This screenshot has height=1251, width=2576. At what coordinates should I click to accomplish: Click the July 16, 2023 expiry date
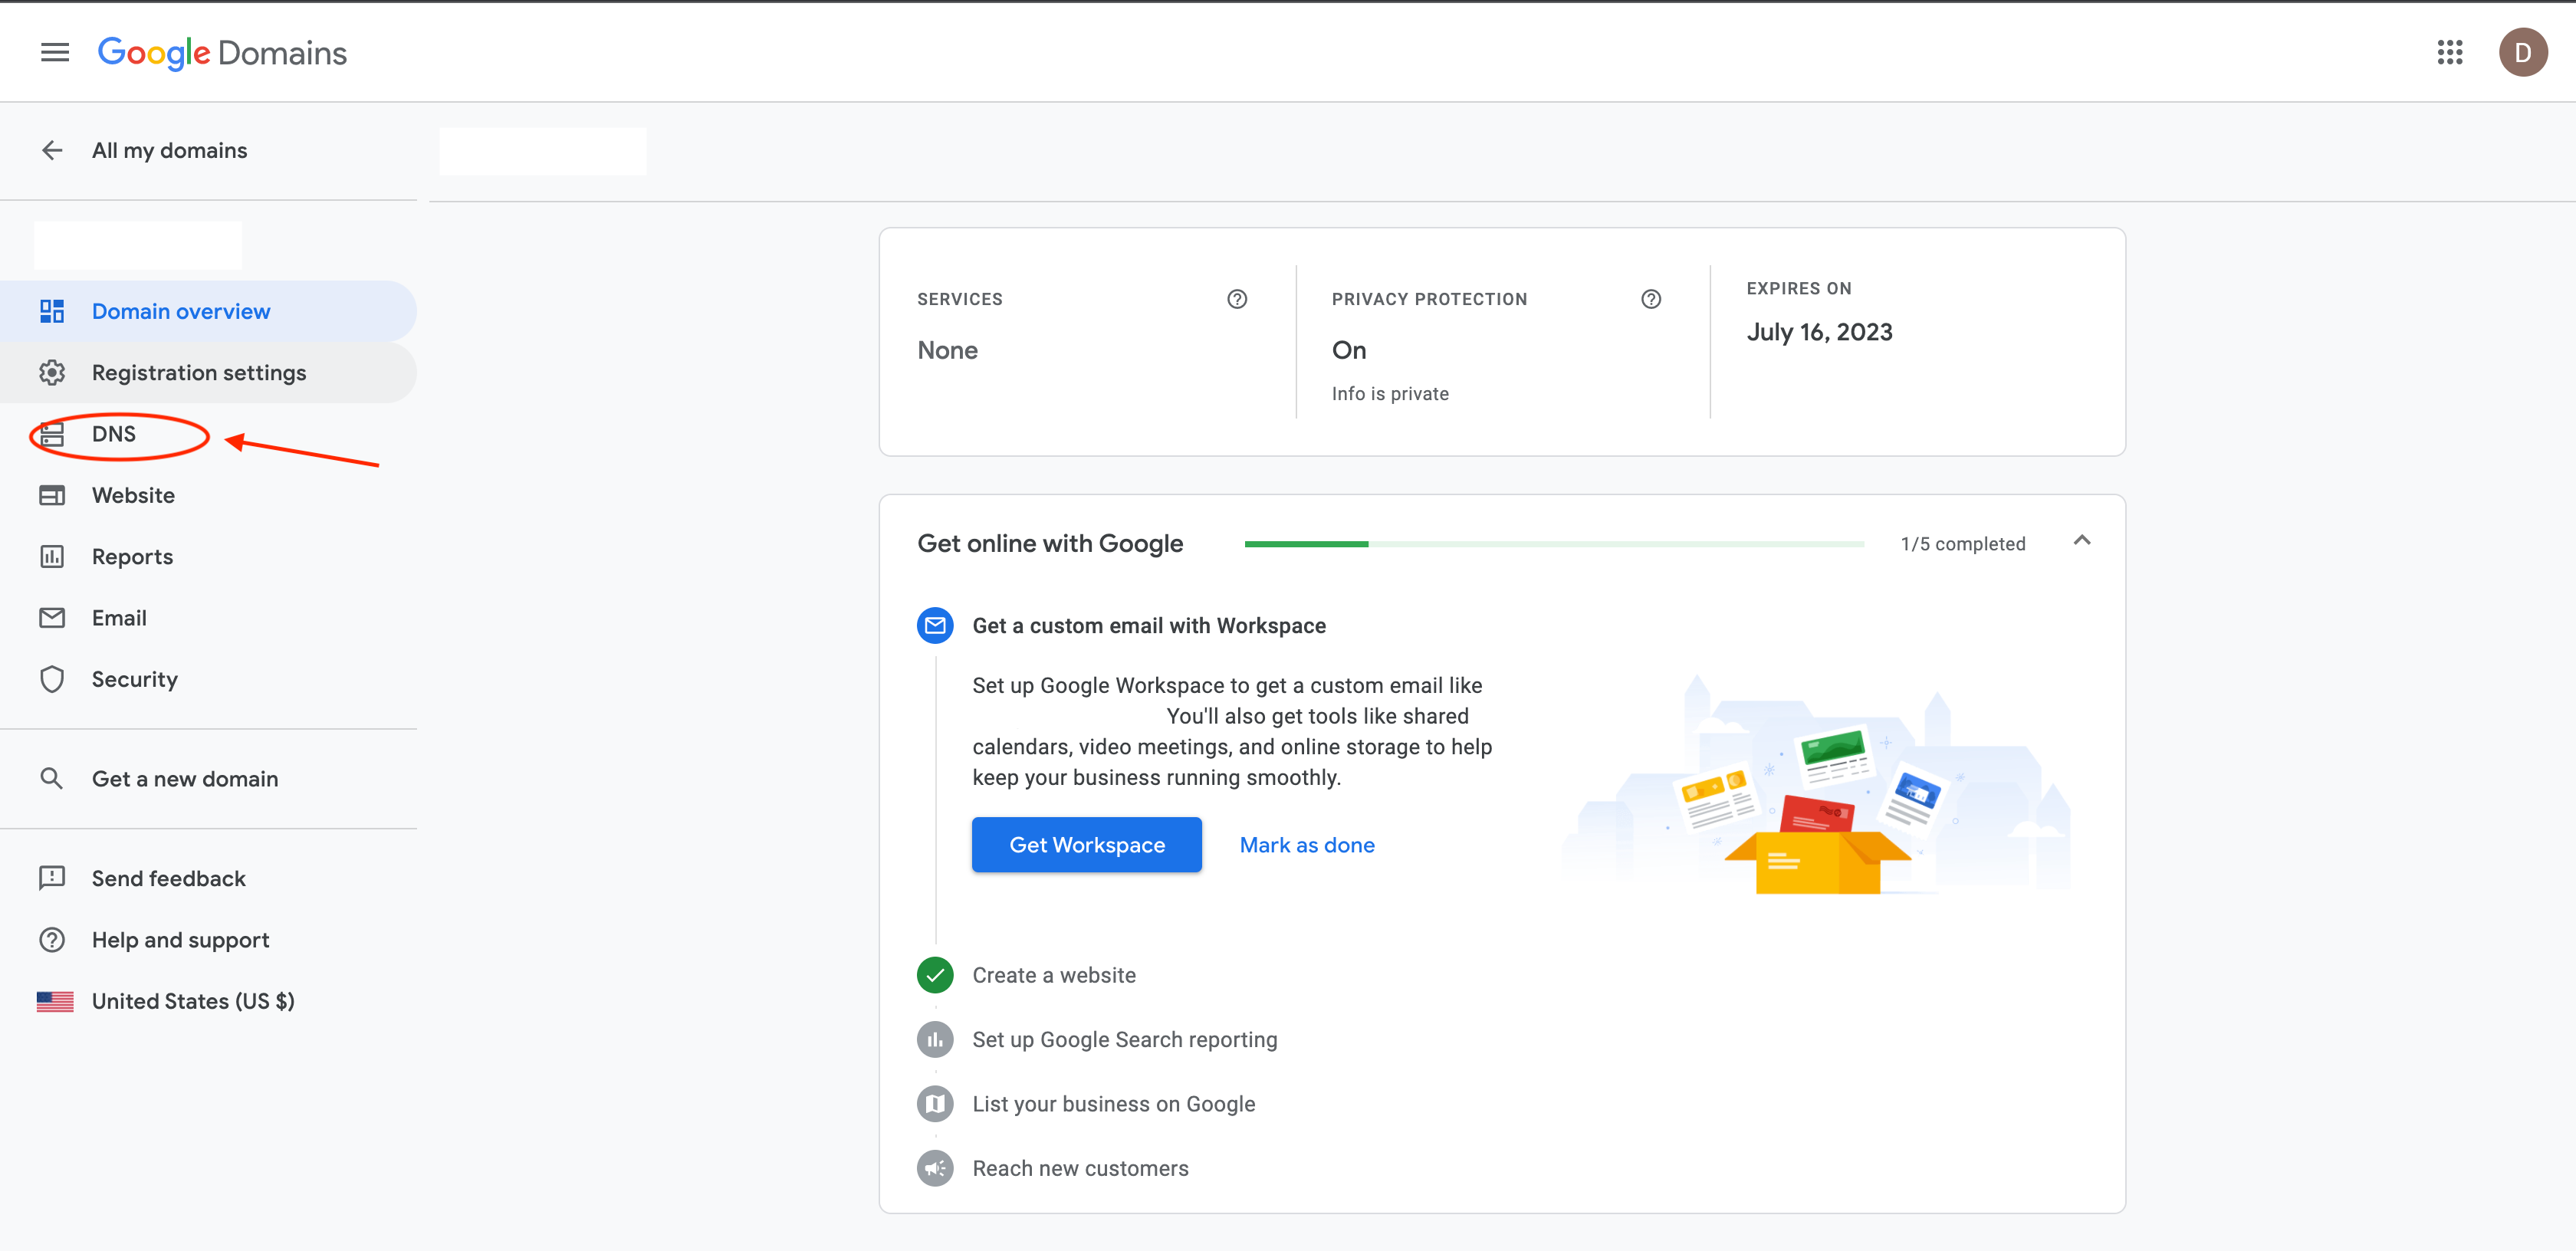click(1819, 332)
